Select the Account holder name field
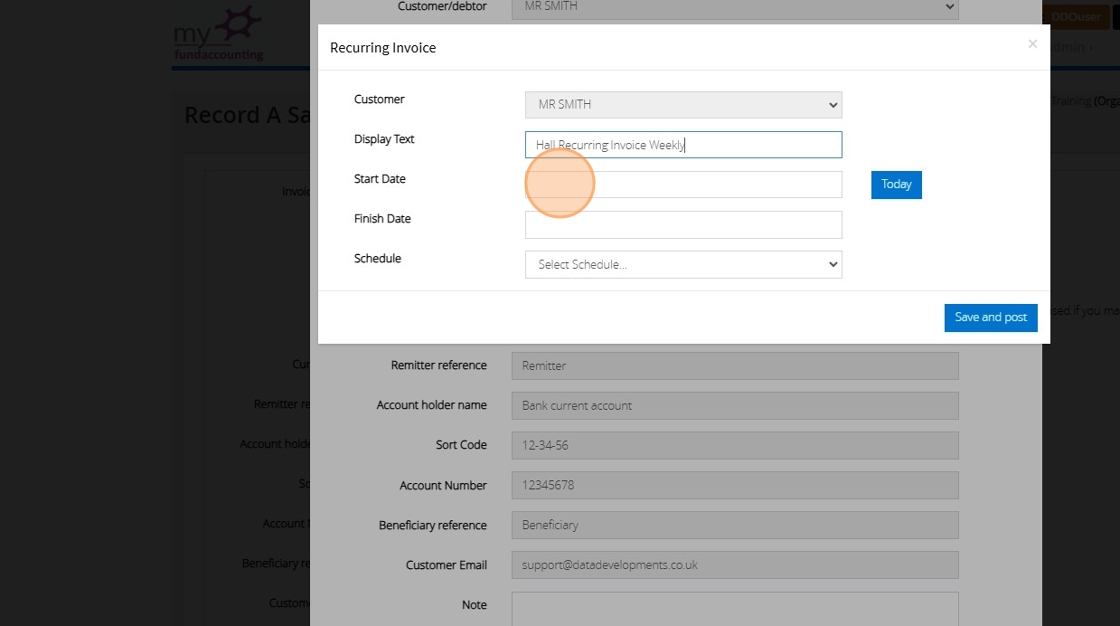This screenshot has height=626, width=1120. [x=734, y=406]
